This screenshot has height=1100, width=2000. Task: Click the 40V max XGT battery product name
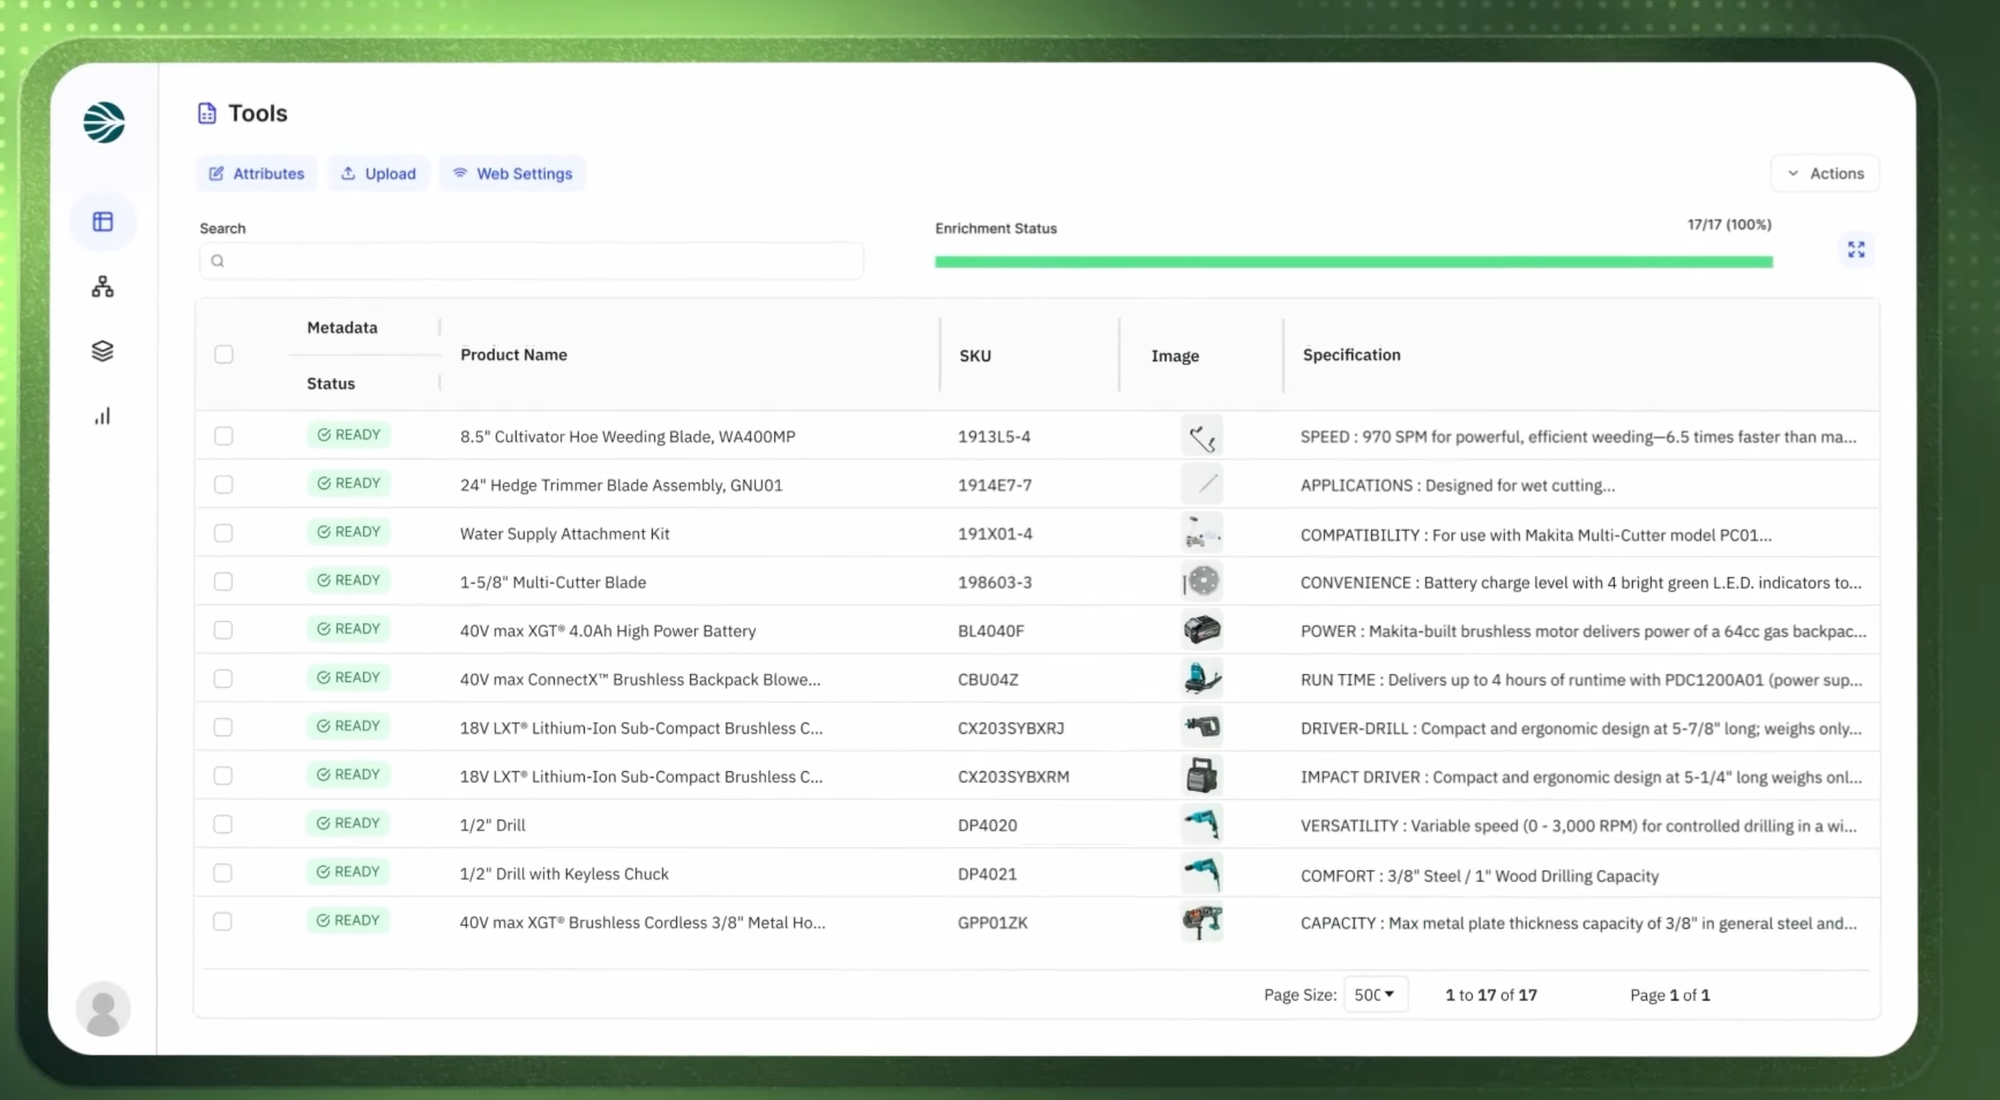[x=607, y=631]
